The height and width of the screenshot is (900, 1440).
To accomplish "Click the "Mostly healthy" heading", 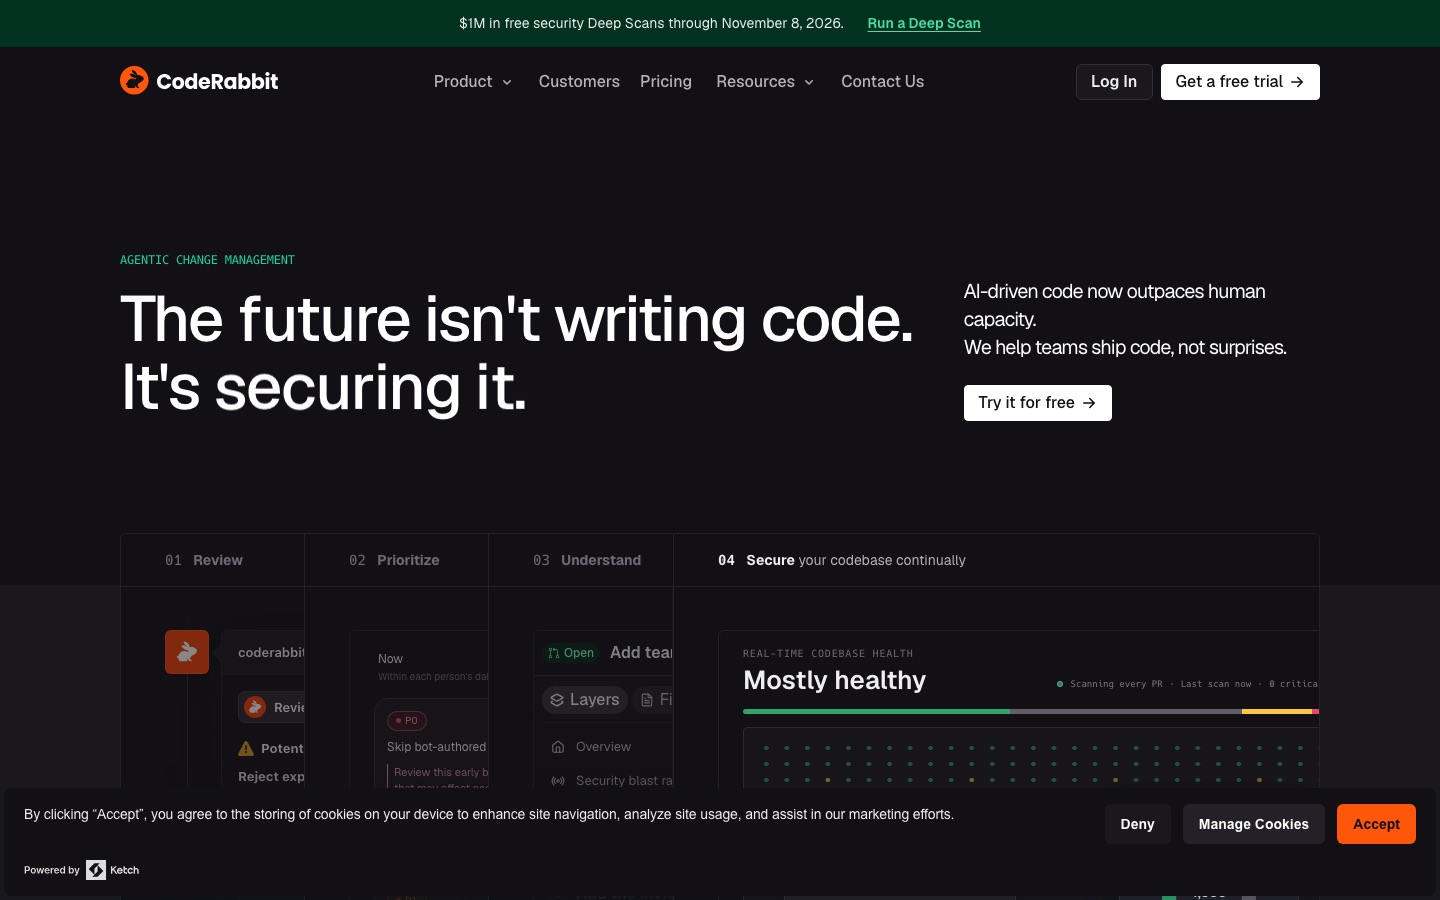I will click(835, 680).
